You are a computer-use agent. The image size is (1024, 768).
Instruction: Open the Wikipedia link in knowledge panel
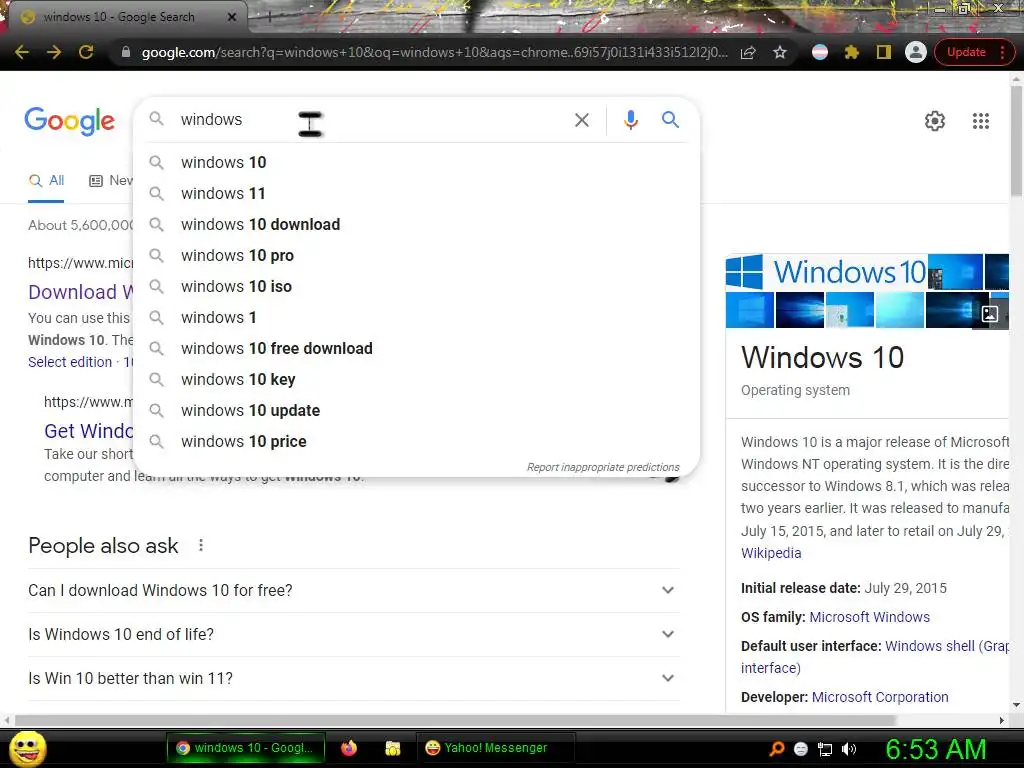(x=771, y=553)
